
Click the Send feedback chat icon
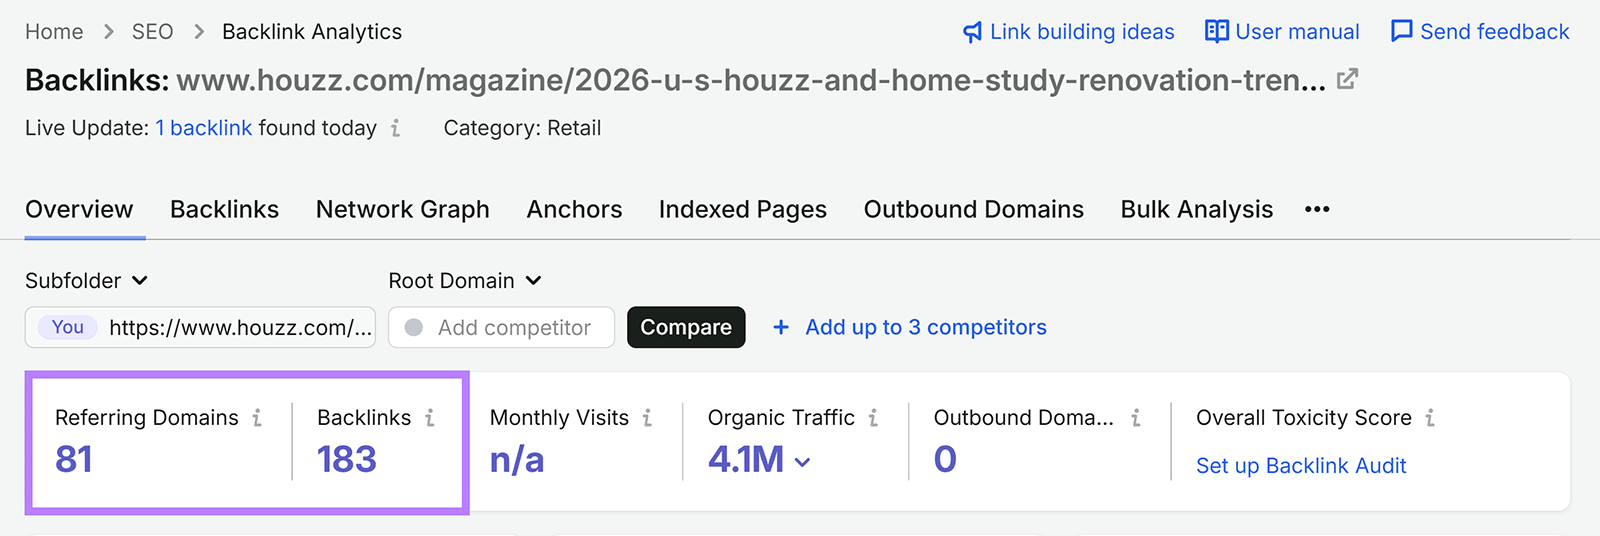(x=1402, y=31)
